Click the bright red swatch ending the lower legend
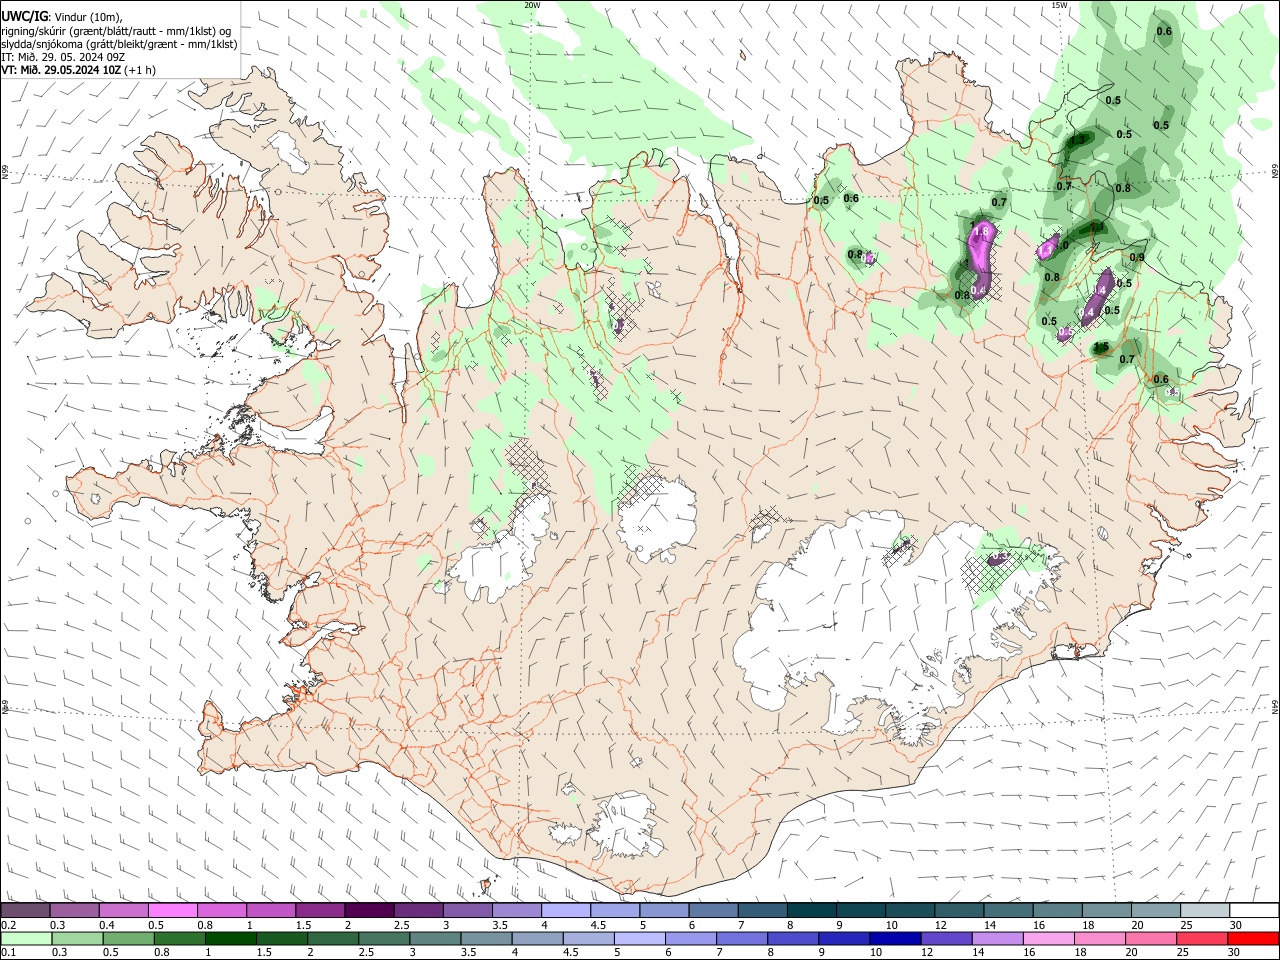The width and height of the screenshot is (1280, 960). (x=1254, y=939)
